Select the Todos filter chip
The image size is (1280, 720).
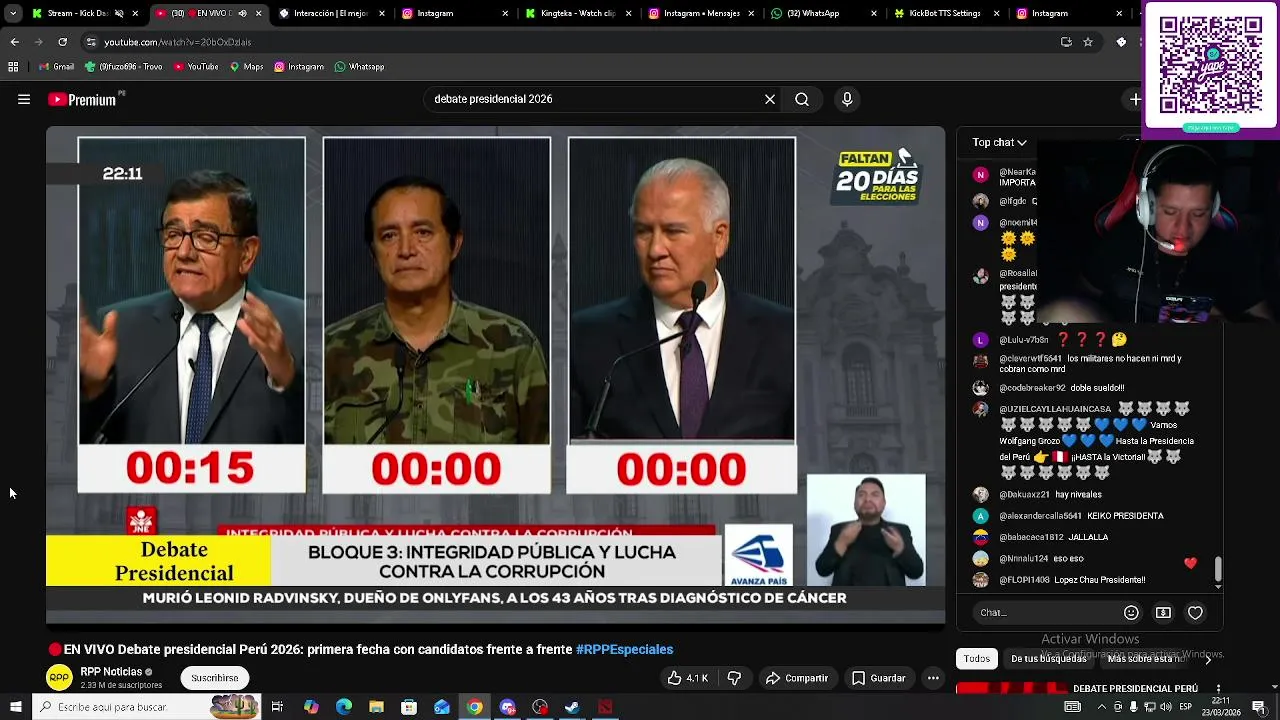(977, 658)
